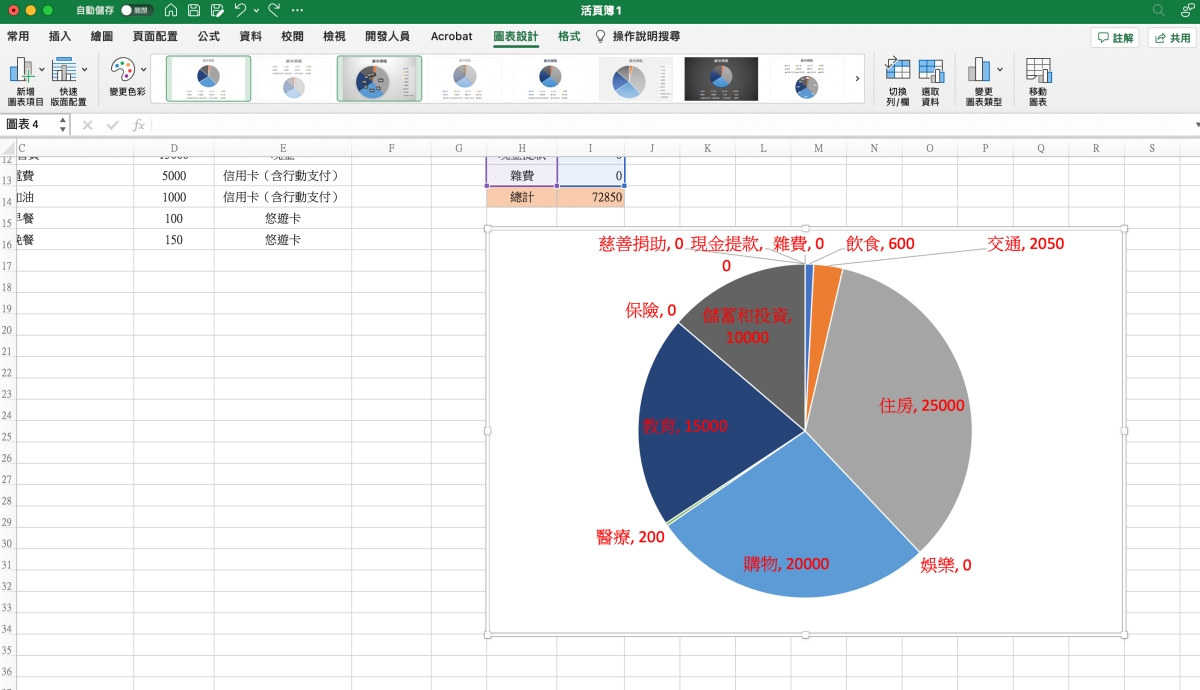Image resolution: width=1200 pixels, height=690 pixels.
Task: Apply the second chart style with hatched pie
Action: [x=294, y=78]
